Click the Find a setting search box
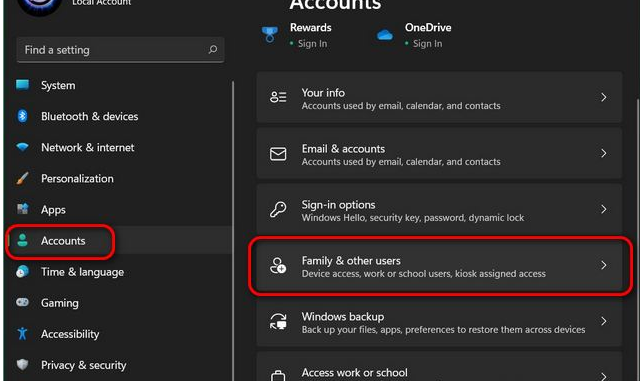 click(120, 50)
